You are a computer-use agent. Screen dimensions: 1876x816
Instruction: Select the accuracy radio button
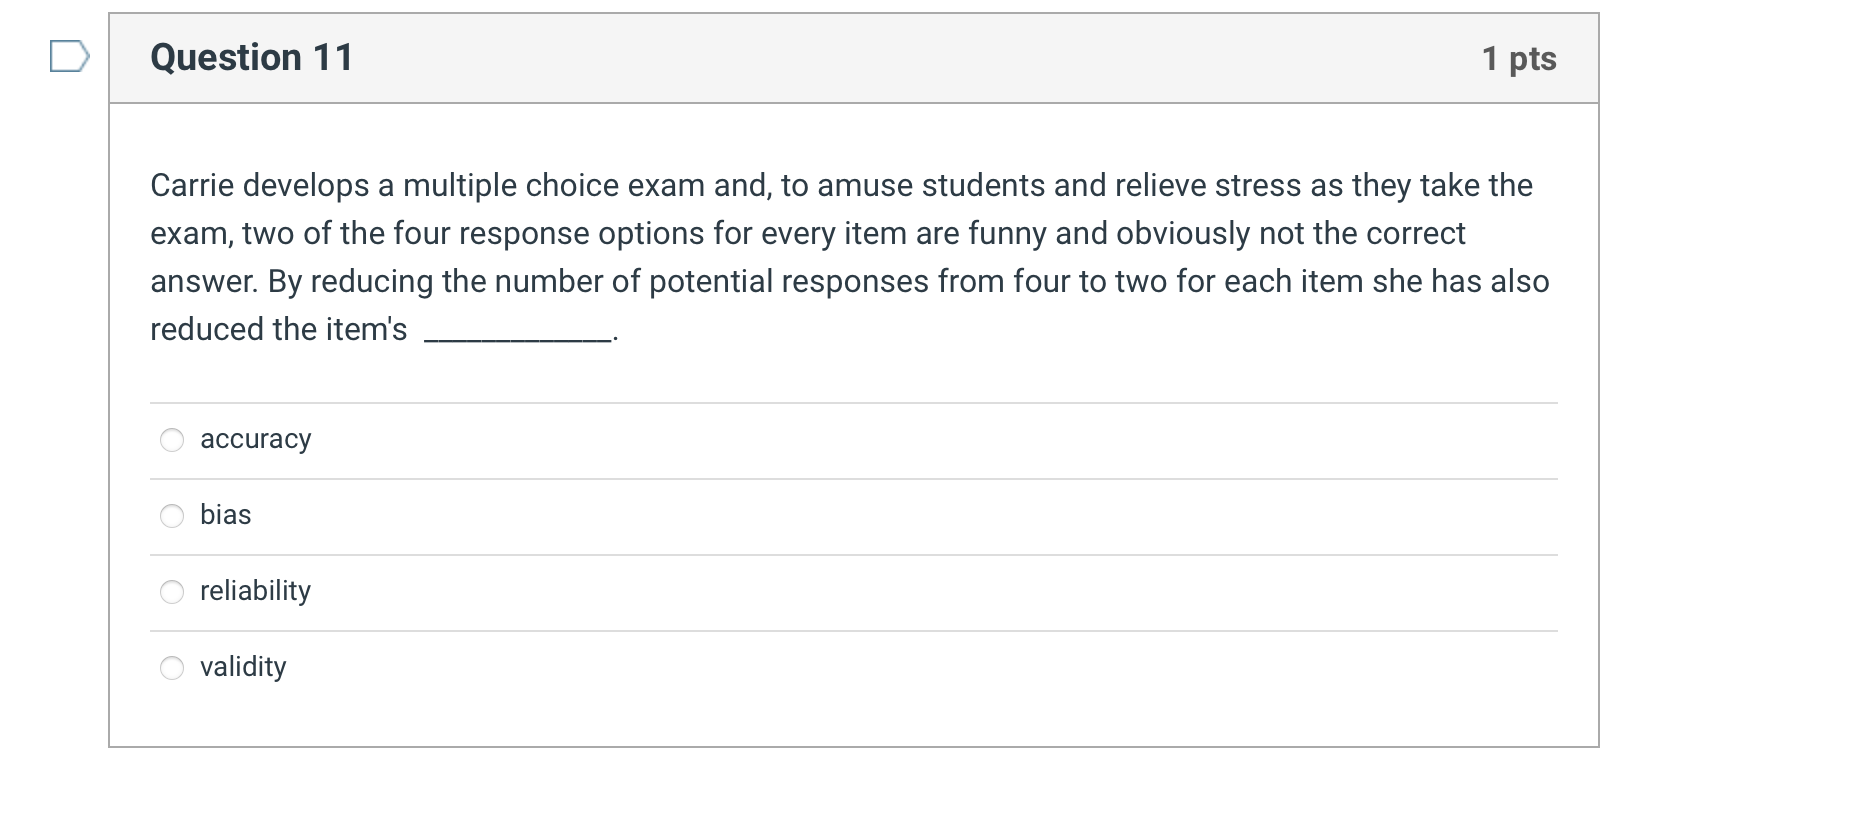click(172, 440)
